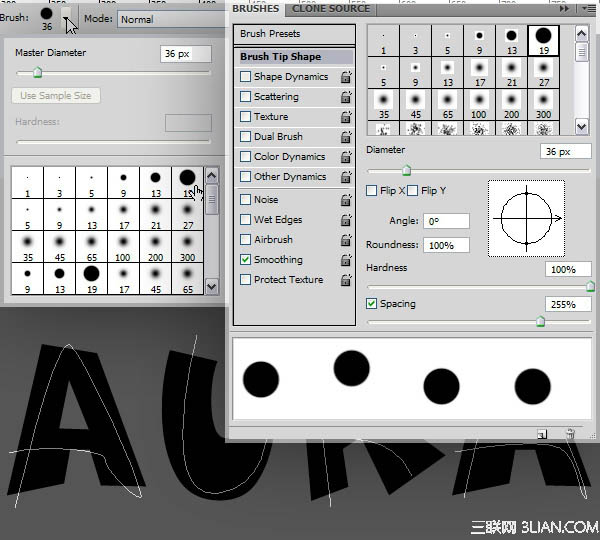Screen dimensions: 600x540
Task: Enable Shape Dynamics checkbox
Action: coord(245,77)
